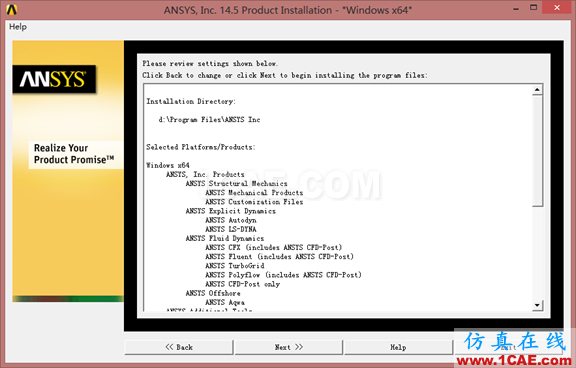Click the 'Windows x64' list entry
576x368 pixels.
tap(168, 165)
